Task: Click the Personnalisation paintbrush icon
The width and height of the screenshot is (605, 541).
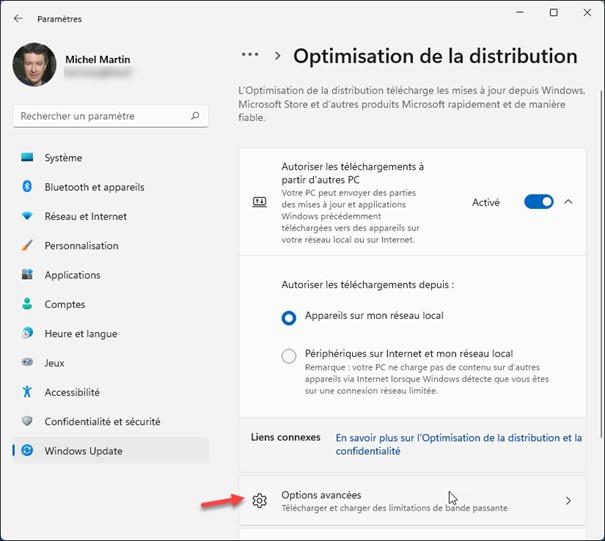Action: click(x=27, y=246)
